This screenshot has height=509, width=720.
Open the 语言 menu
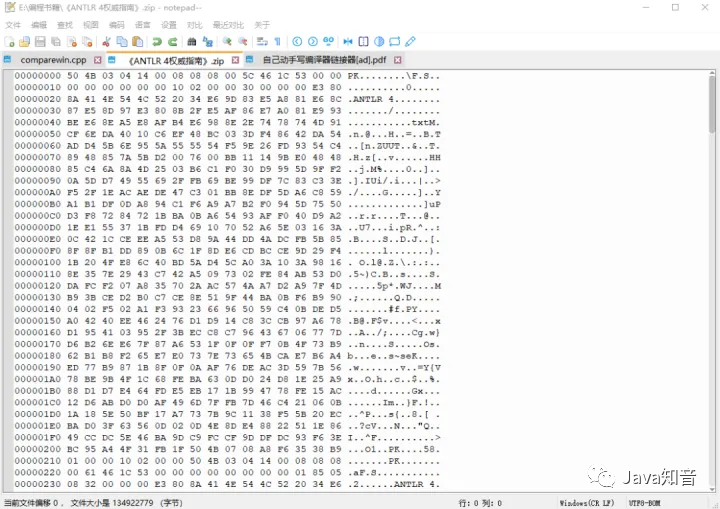pyautogui.click(x=142, y=25)
